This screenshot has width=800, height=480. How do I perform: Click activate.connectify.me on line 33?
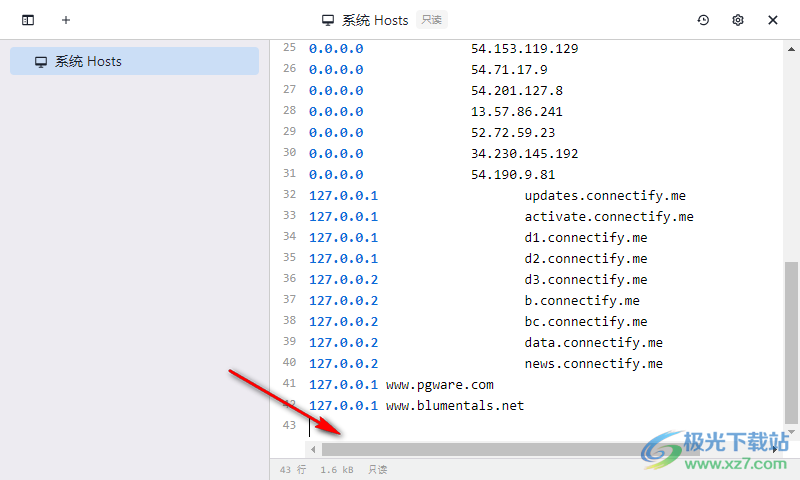(609, 217)
